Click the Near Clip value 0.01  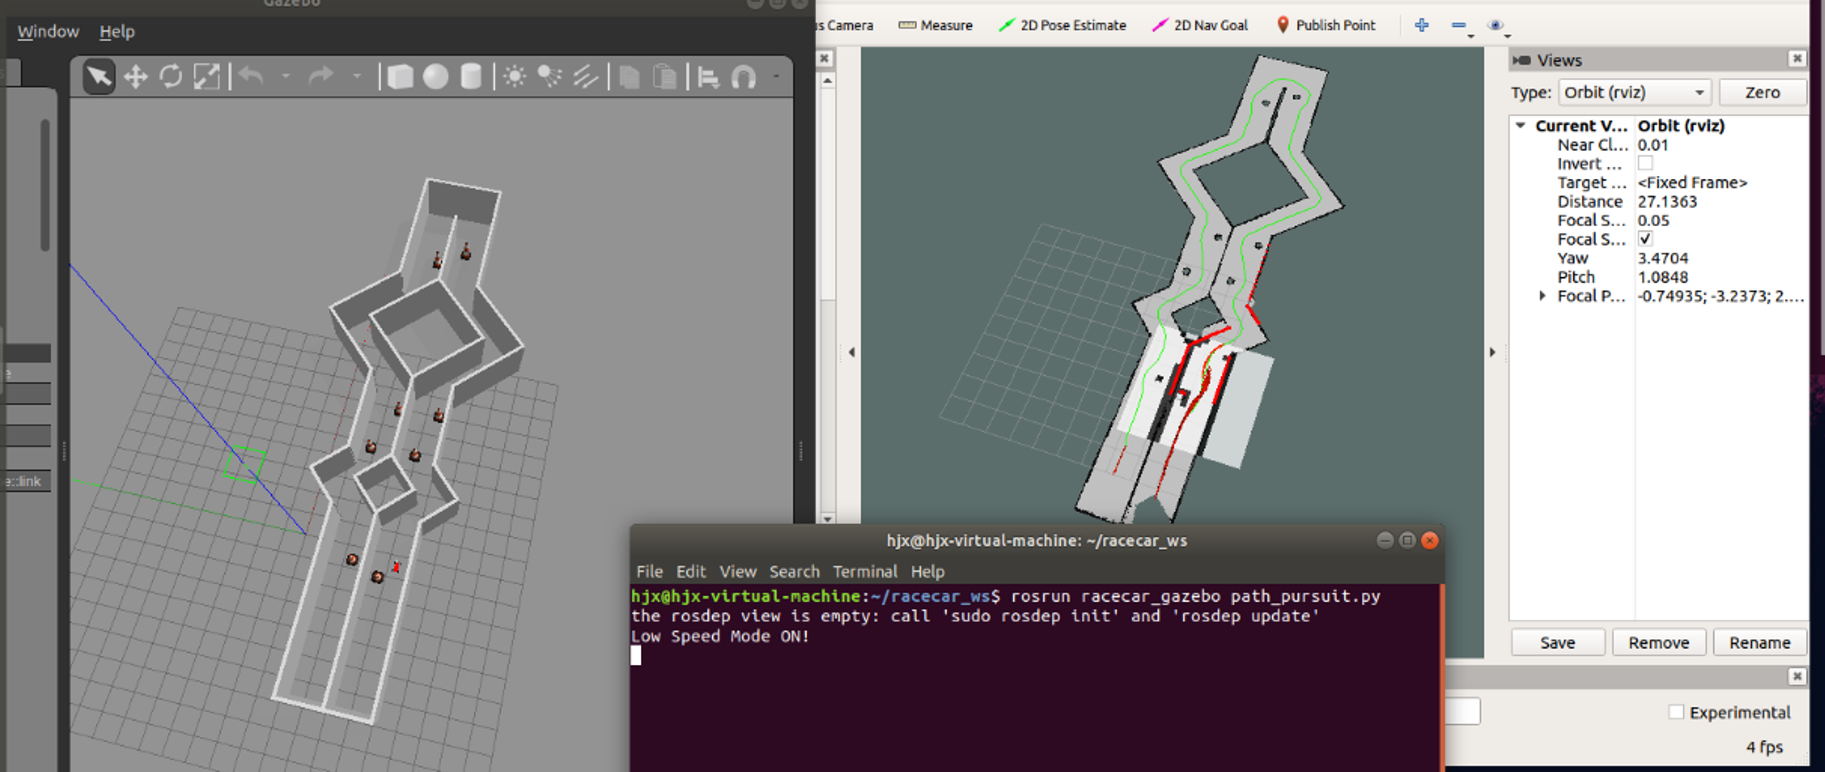[x=1652, y=145]
